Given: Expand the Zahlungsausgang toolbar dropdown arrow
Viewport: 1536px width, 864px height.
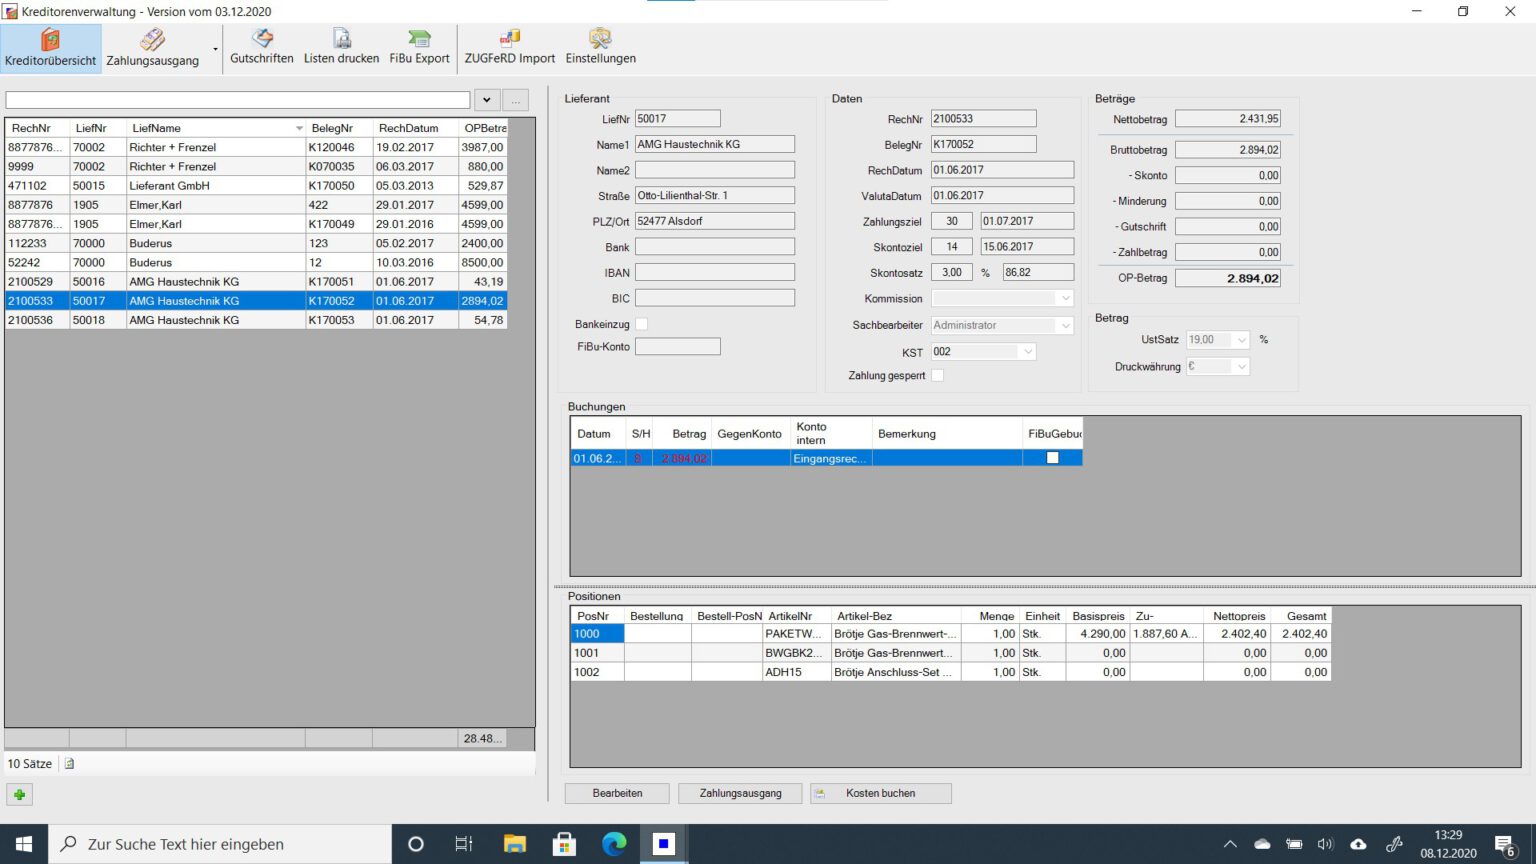Looking at the screenshot, I should [215, 49].
